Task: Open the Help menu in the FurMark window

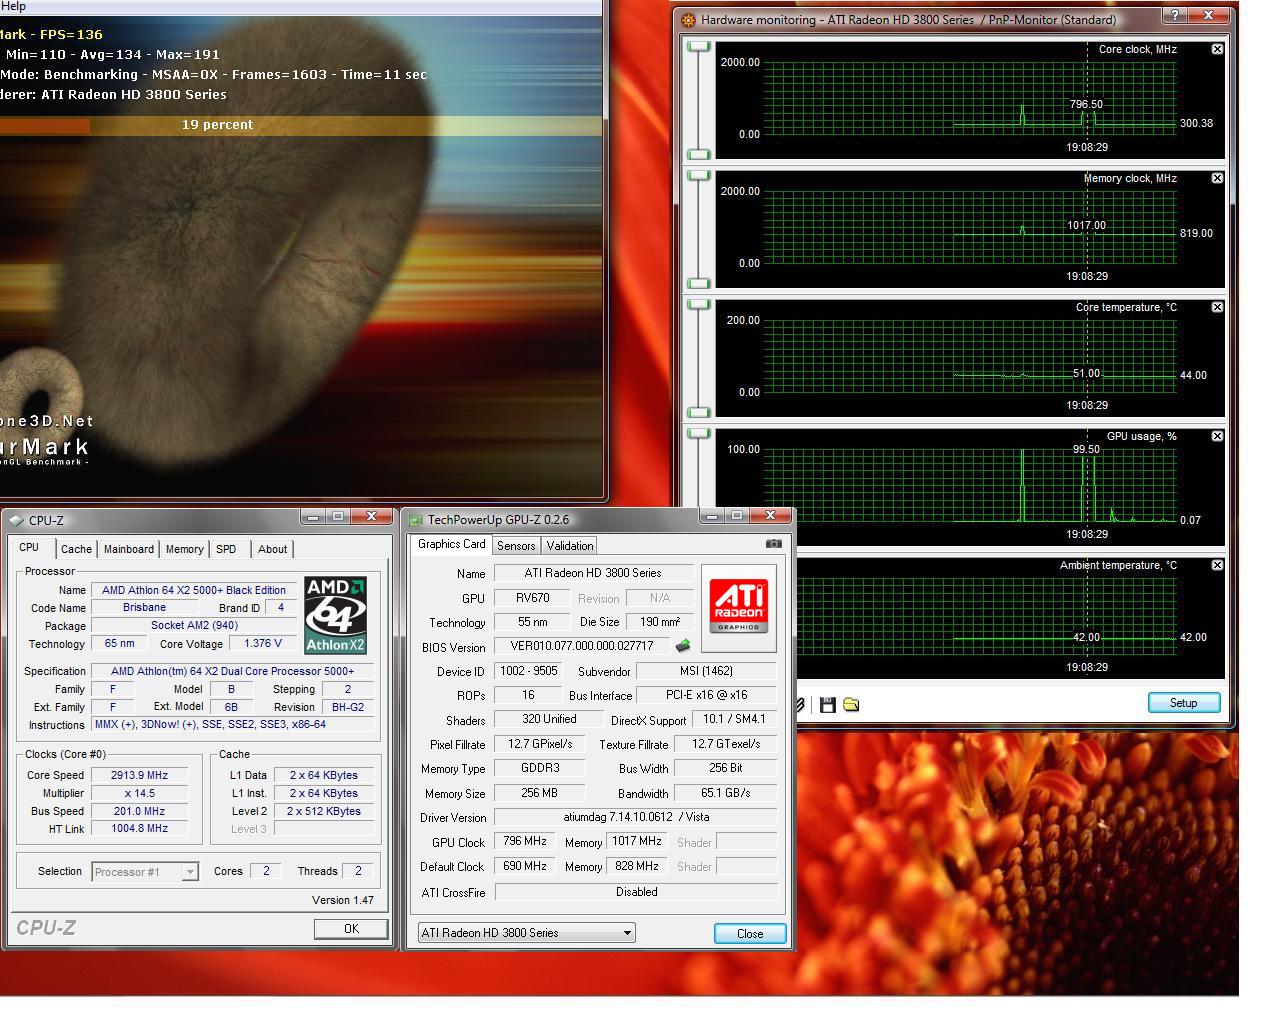Action: click(13, 6)
